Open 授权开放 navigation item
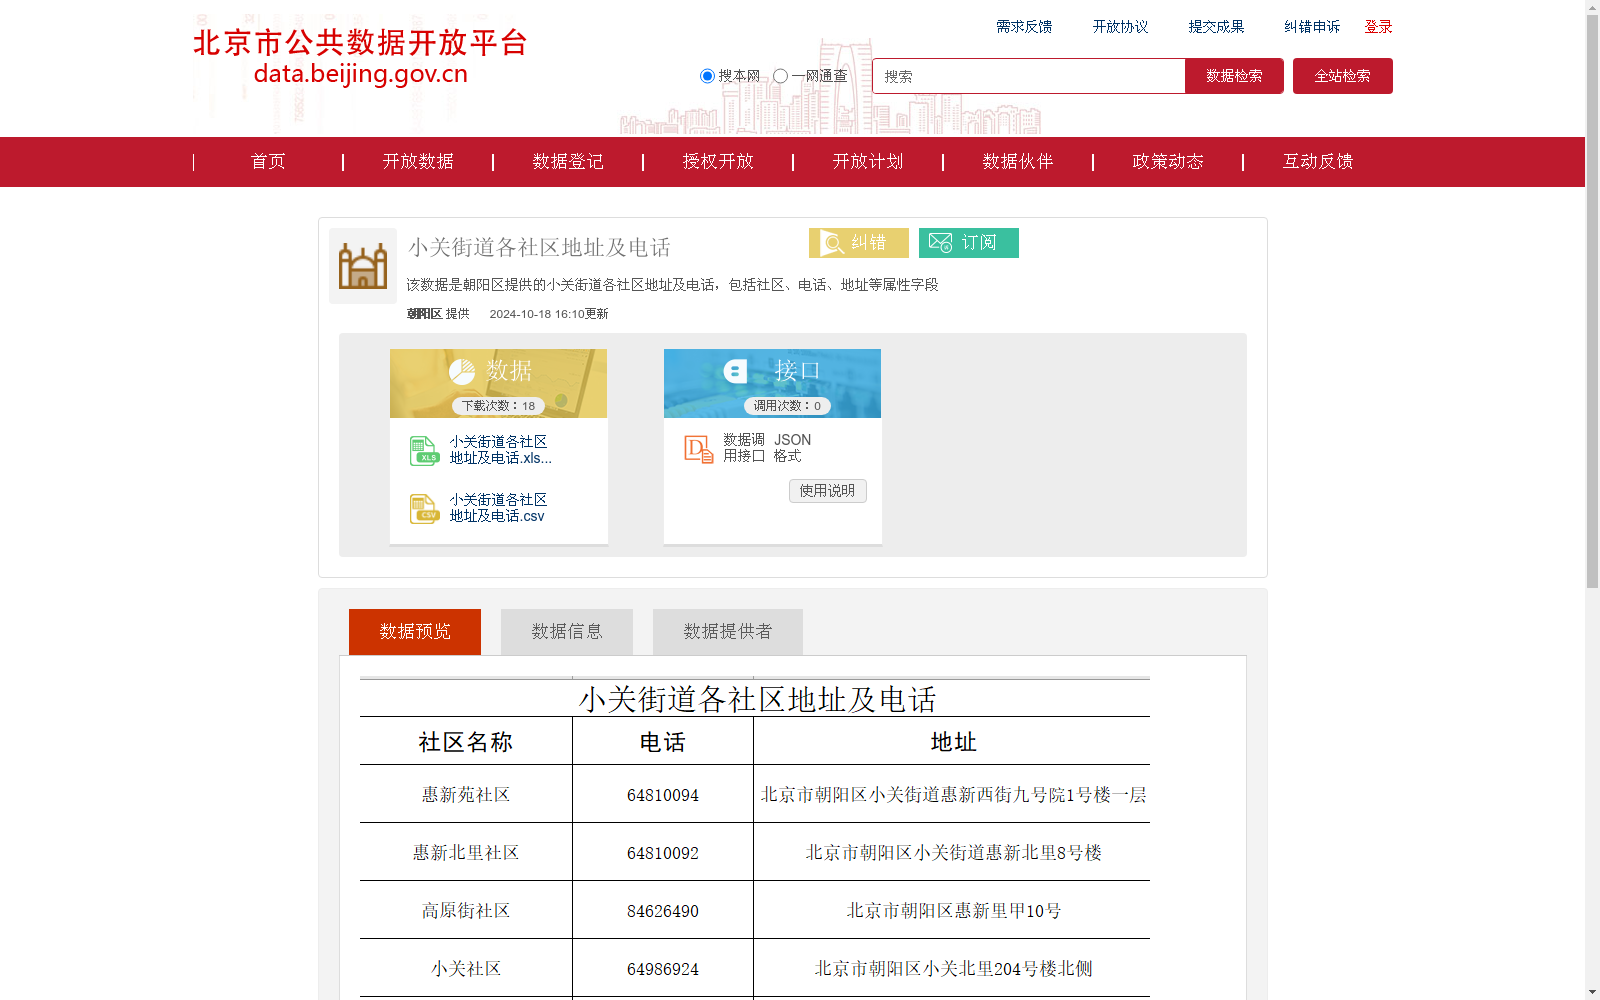The width and height of the screenshot is (1600, 1000). click(x=718, y=162)
